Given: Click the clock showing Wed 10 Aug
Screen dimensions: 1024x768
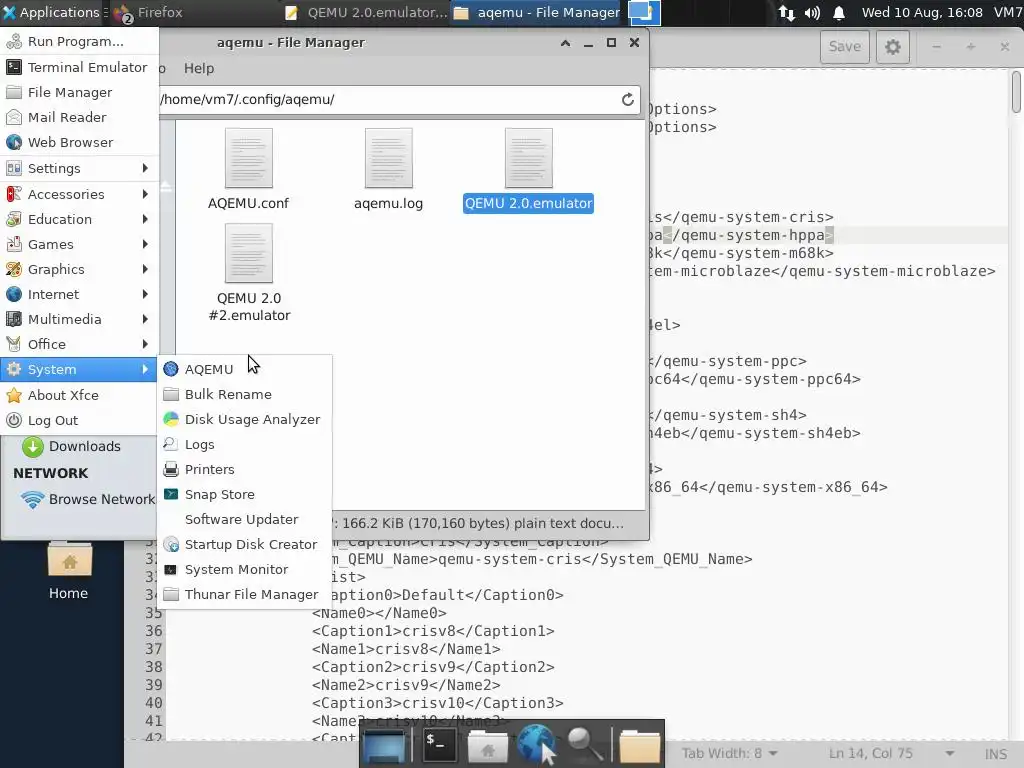Looking at the screenshot, I should 921,12.
